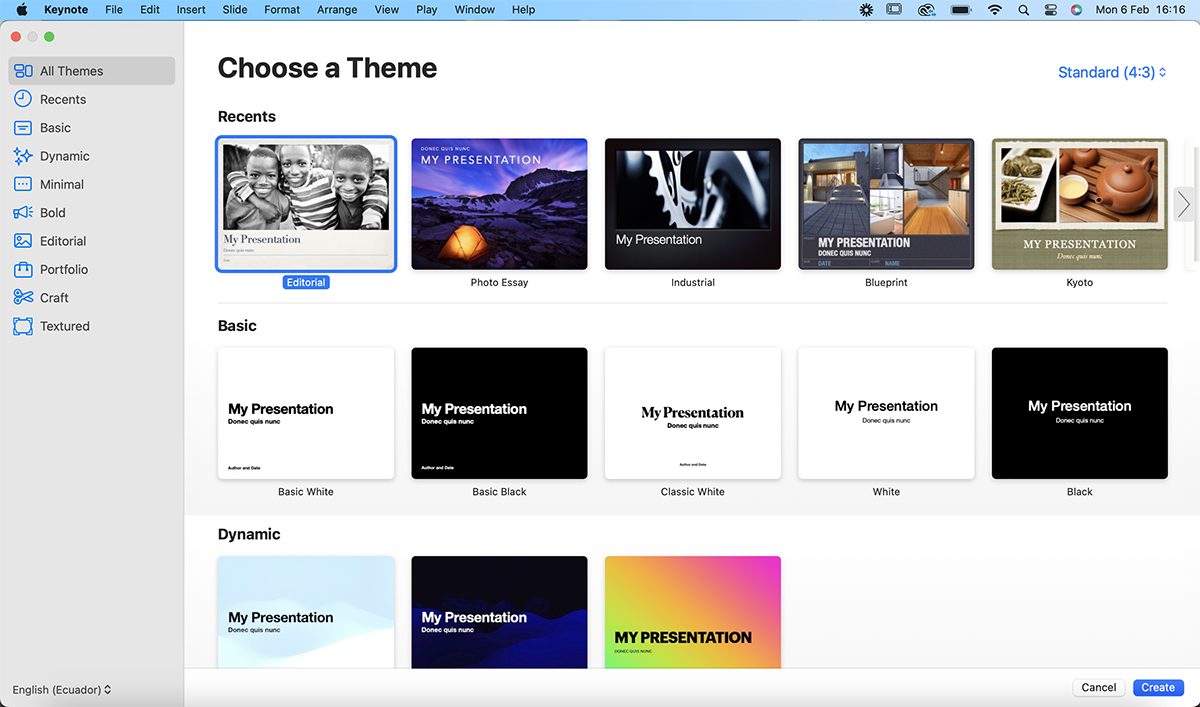The height and width of the screenshot is (707, 1200).
Task: Select the Photo Essay theme thumbnail
Action: coord(499,204)
